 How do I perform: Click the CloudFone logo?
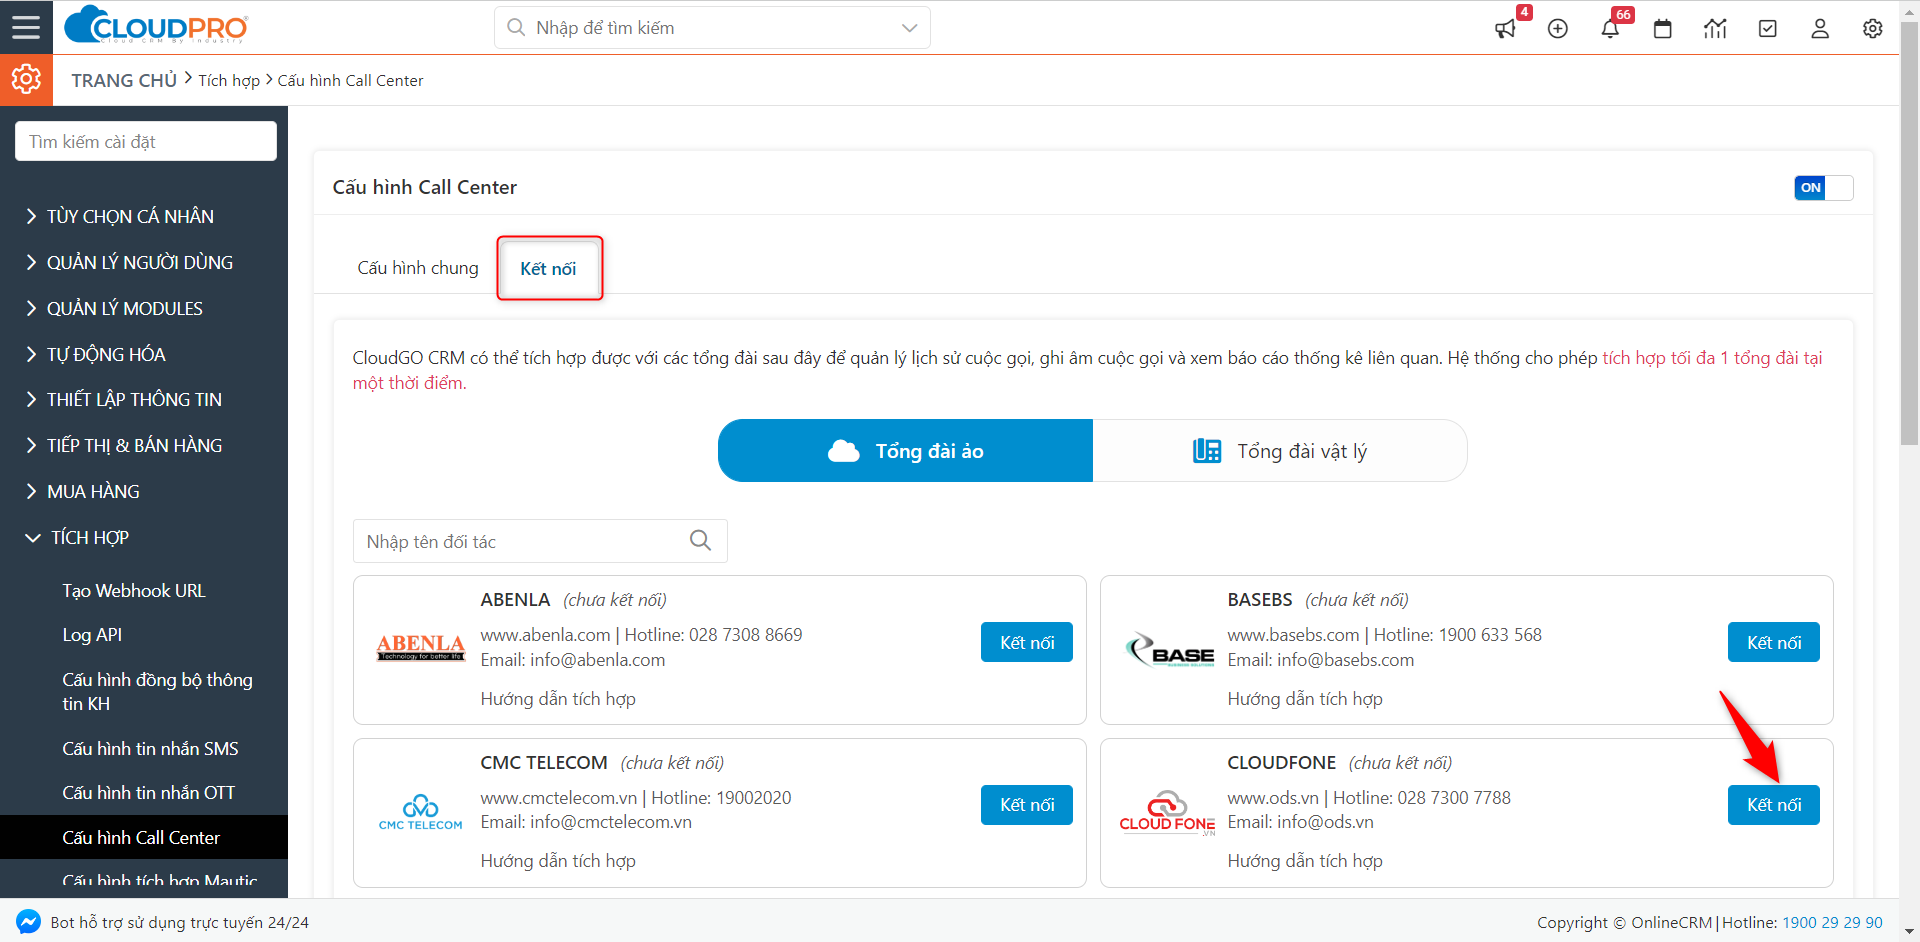tap(1168, 813)
